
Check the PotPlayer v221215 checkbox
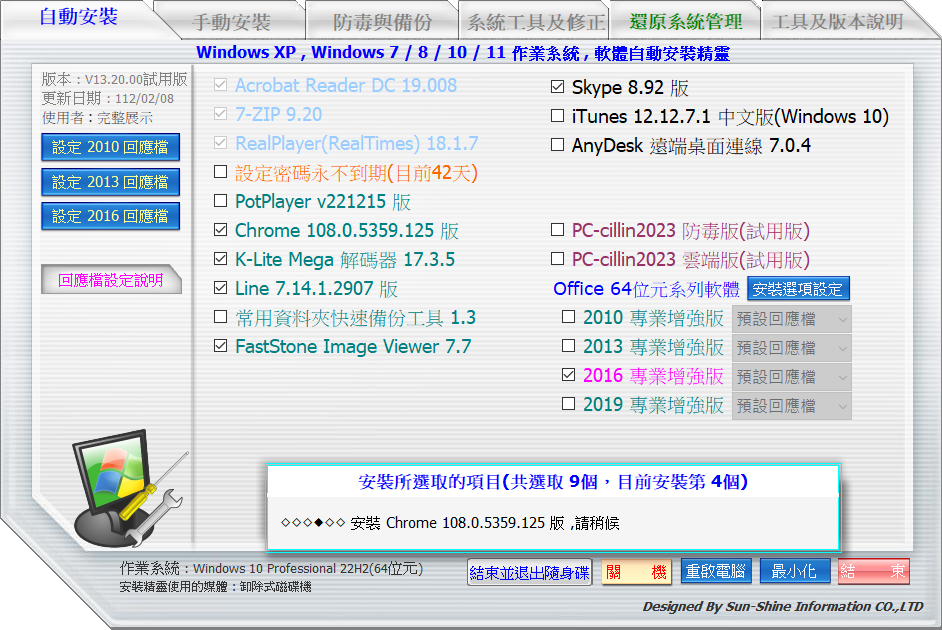221,202
